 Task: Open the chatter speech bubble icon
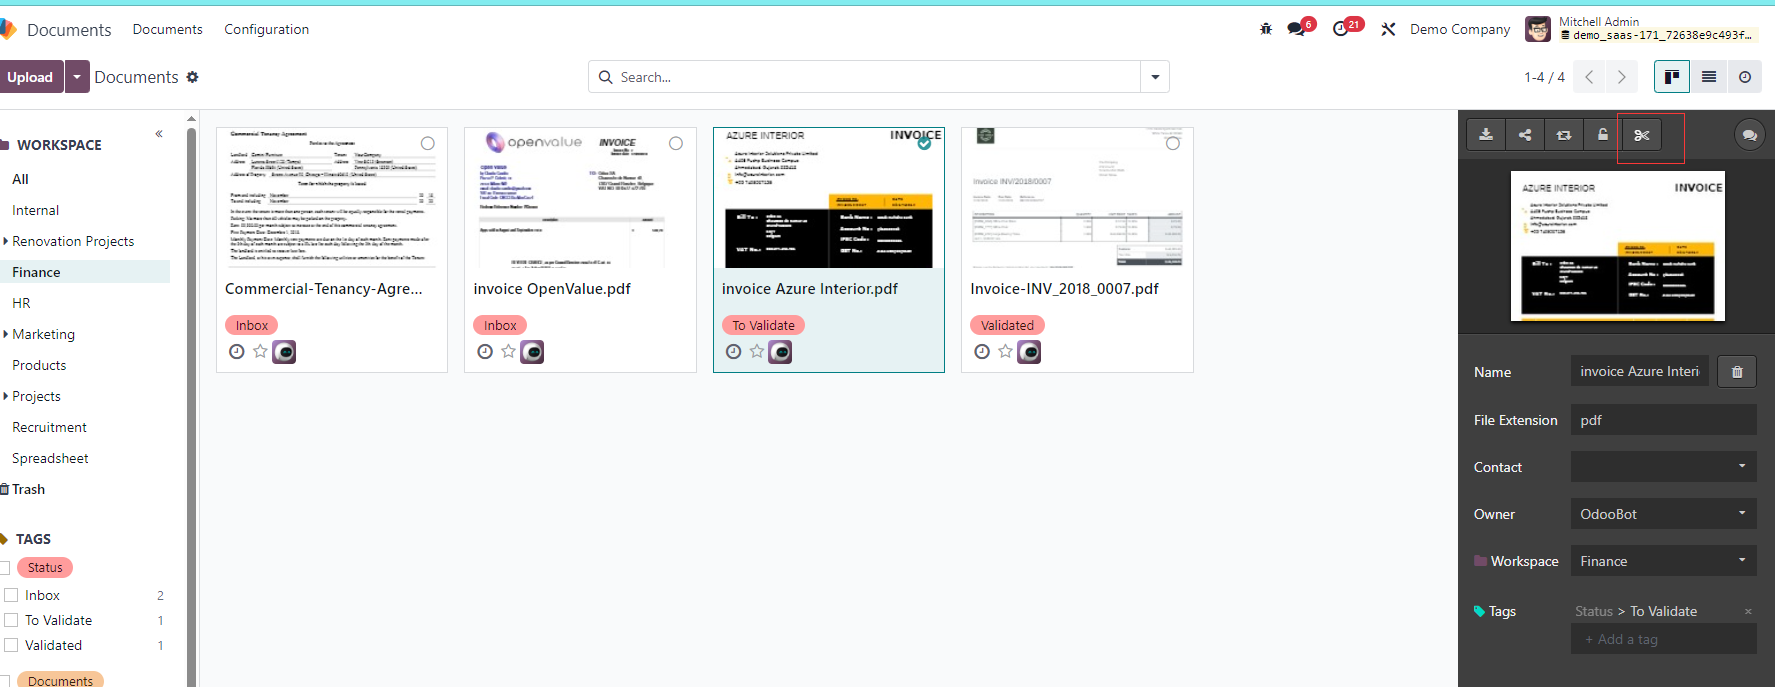pos(1749,134)
